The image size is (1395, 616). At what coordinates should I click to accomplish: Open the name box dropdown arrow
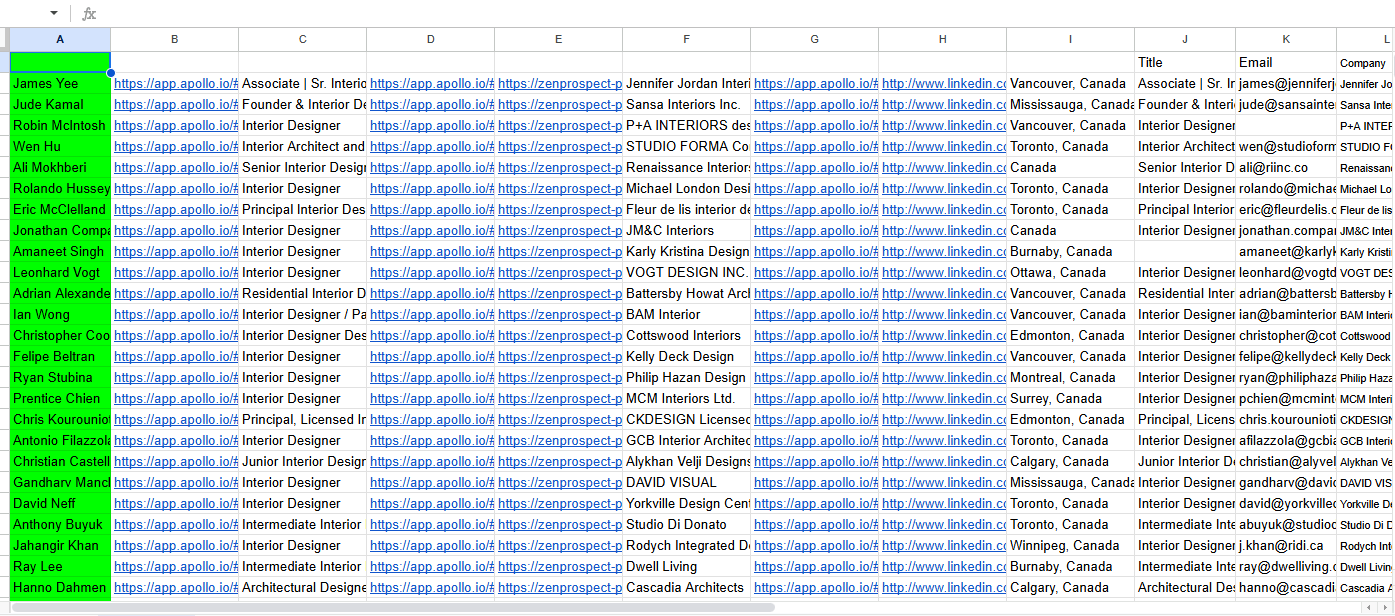tap(54, 13)
